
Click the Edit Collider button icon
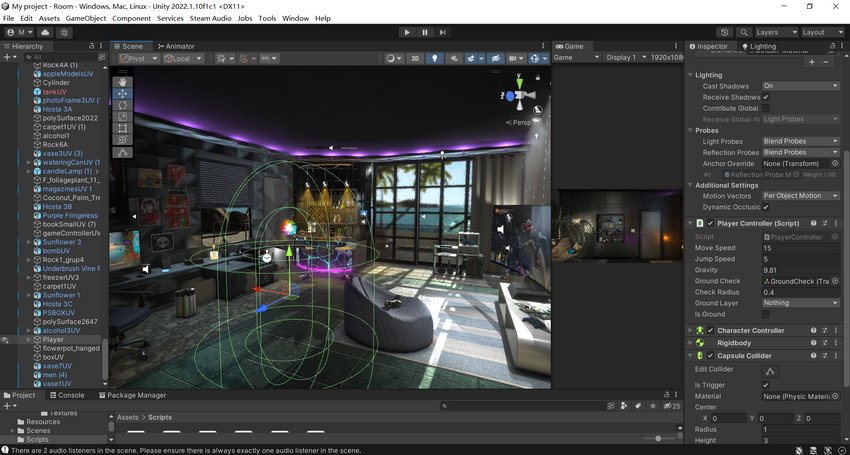[770, 371]
